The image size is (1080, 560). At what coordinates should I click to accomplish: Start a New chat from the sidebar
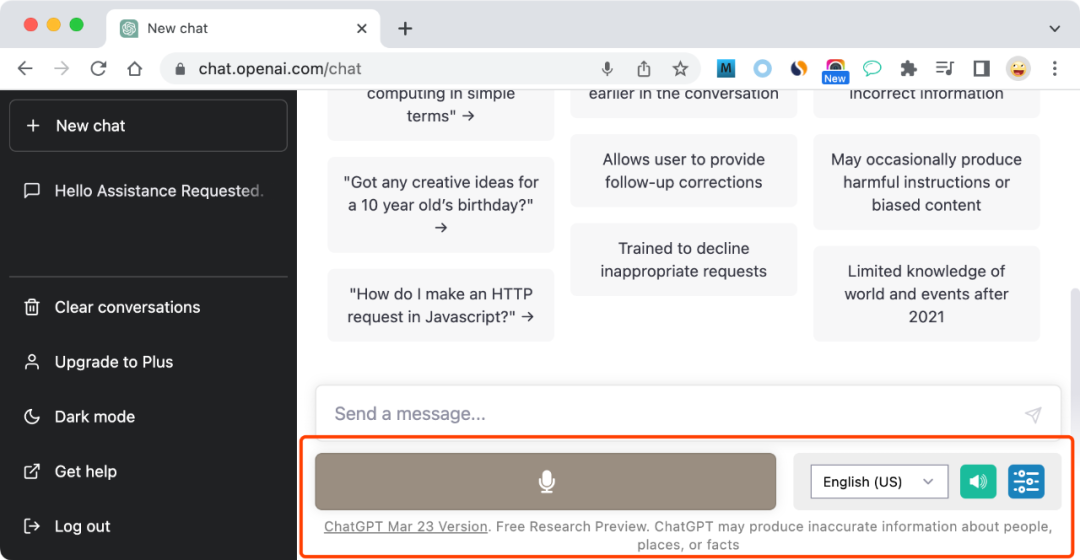[x=148, y=125]
